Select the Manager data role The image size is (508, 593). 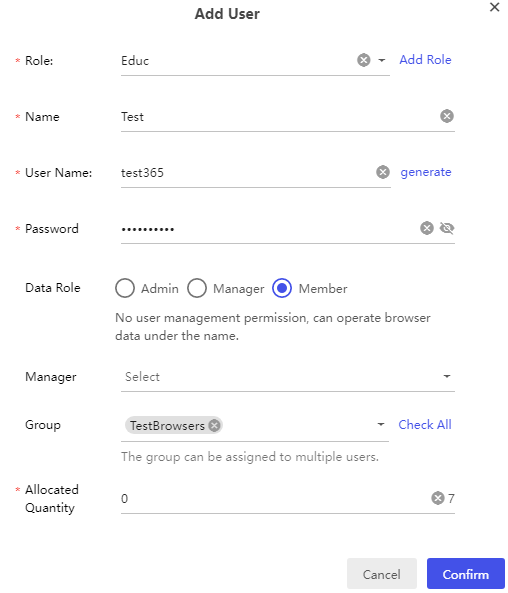tap(197, 288)
